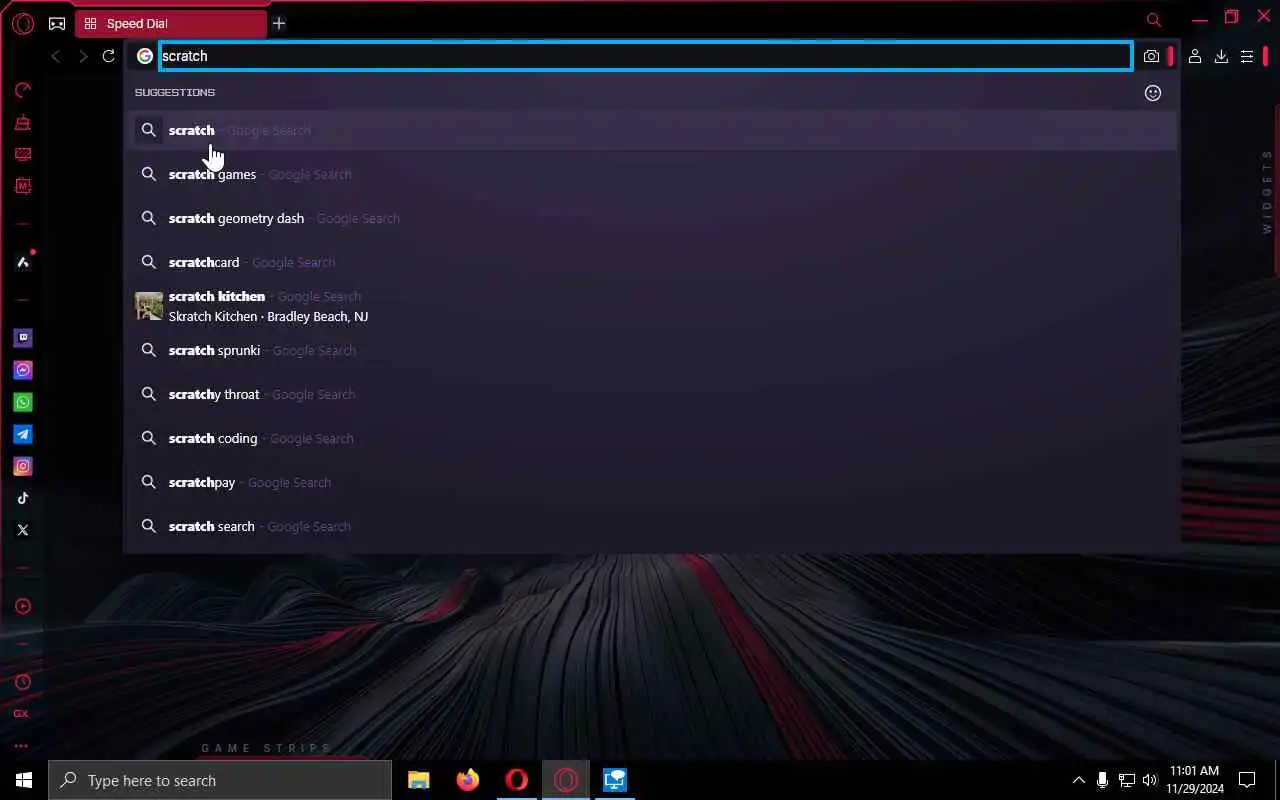Viewport: 1280px width, 800px height.
Task: Open the Windows Start menu
Action: point(24,780)
